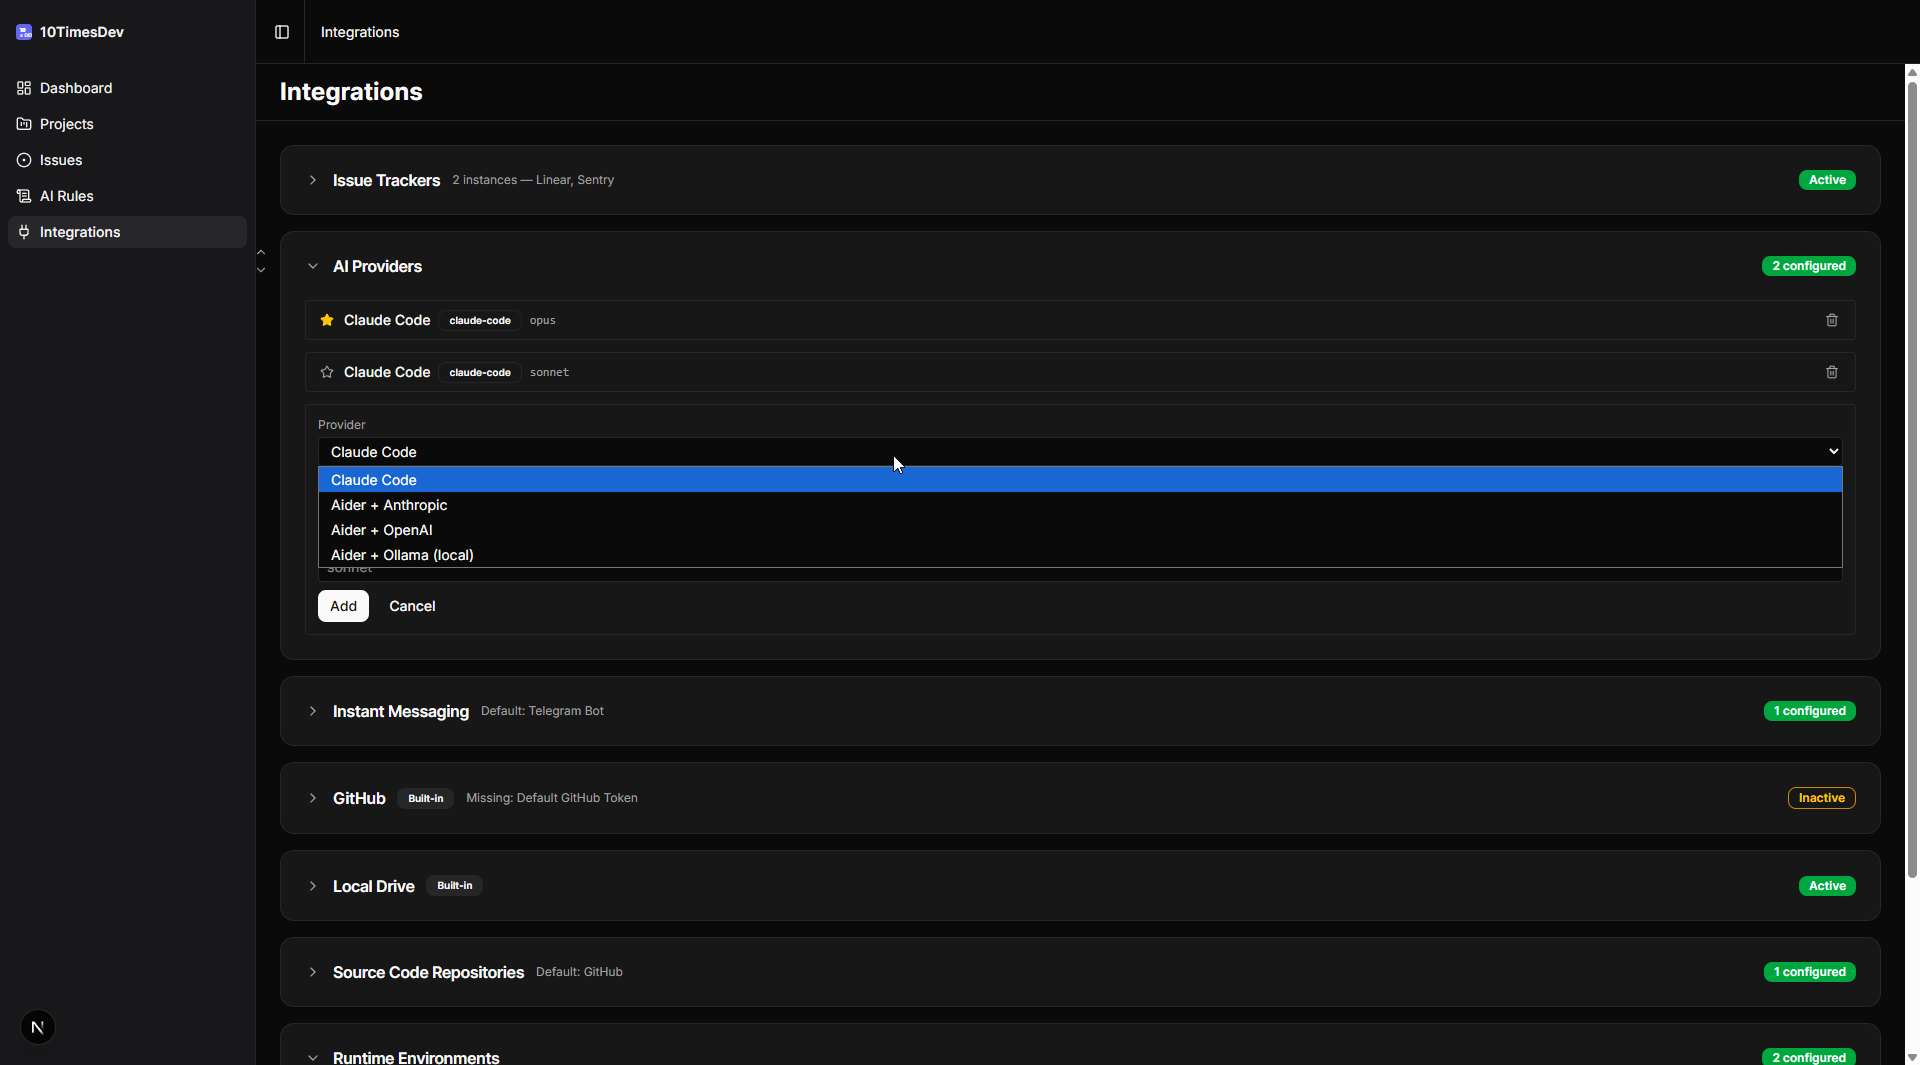1920x1065 pixels.
Task: Click the Issues circle icon
Action: pyautogui.click(x=24, y=160)
